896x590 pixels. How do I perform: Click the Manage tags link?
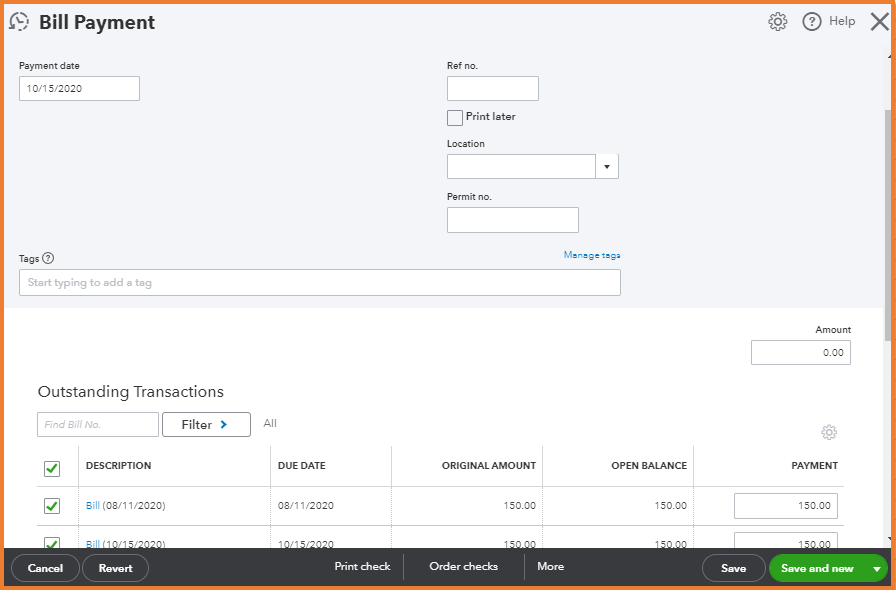tap(592, 255)
